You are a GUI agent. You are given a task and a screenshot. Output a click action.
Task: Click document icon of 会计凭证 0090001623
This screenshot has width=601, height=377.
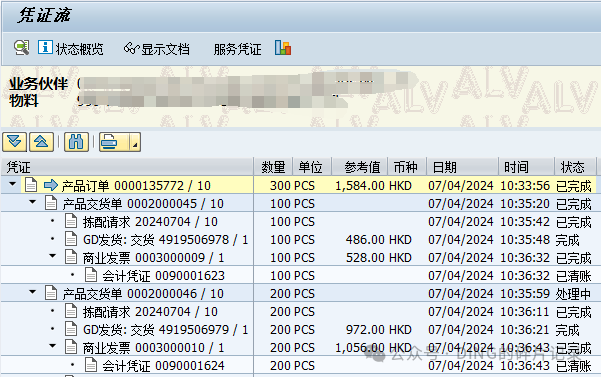point(91,275)
